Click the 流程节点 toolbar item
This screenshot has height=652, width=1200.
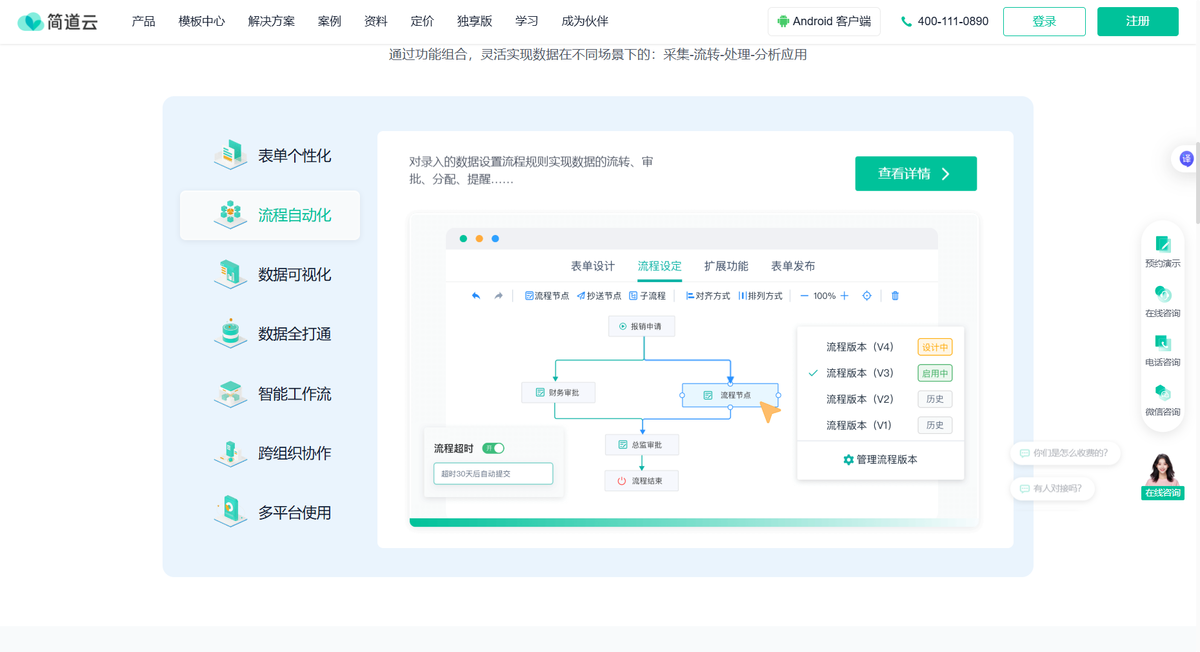pos(547,296)
